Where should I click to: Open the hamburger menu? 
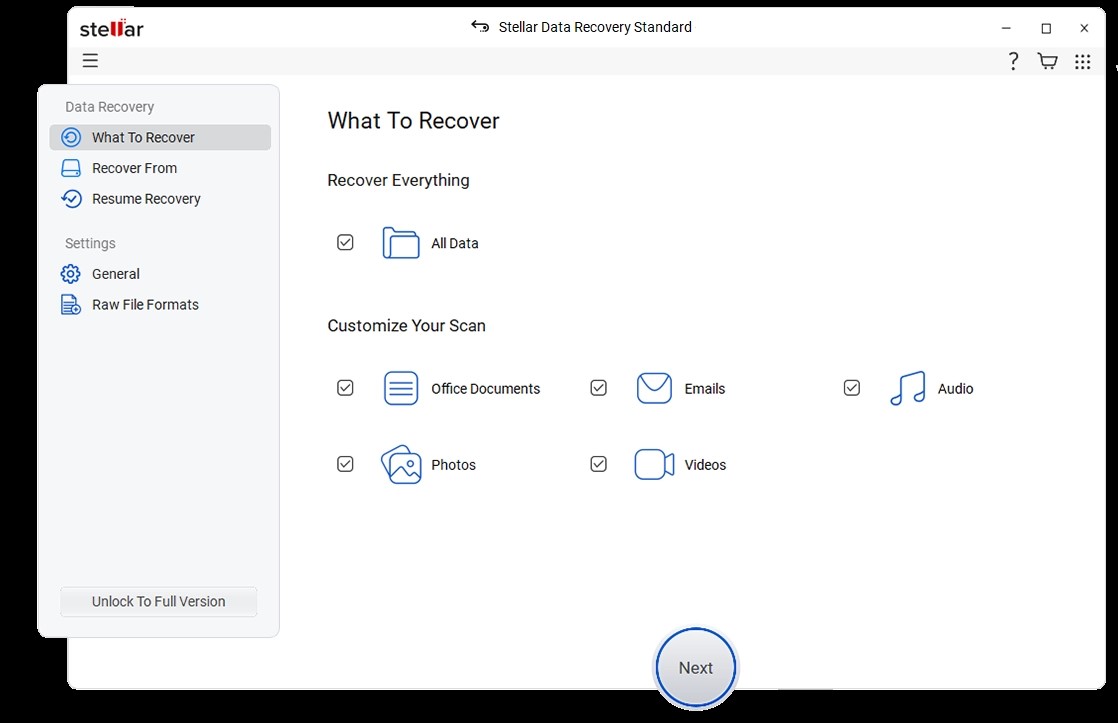90,60
